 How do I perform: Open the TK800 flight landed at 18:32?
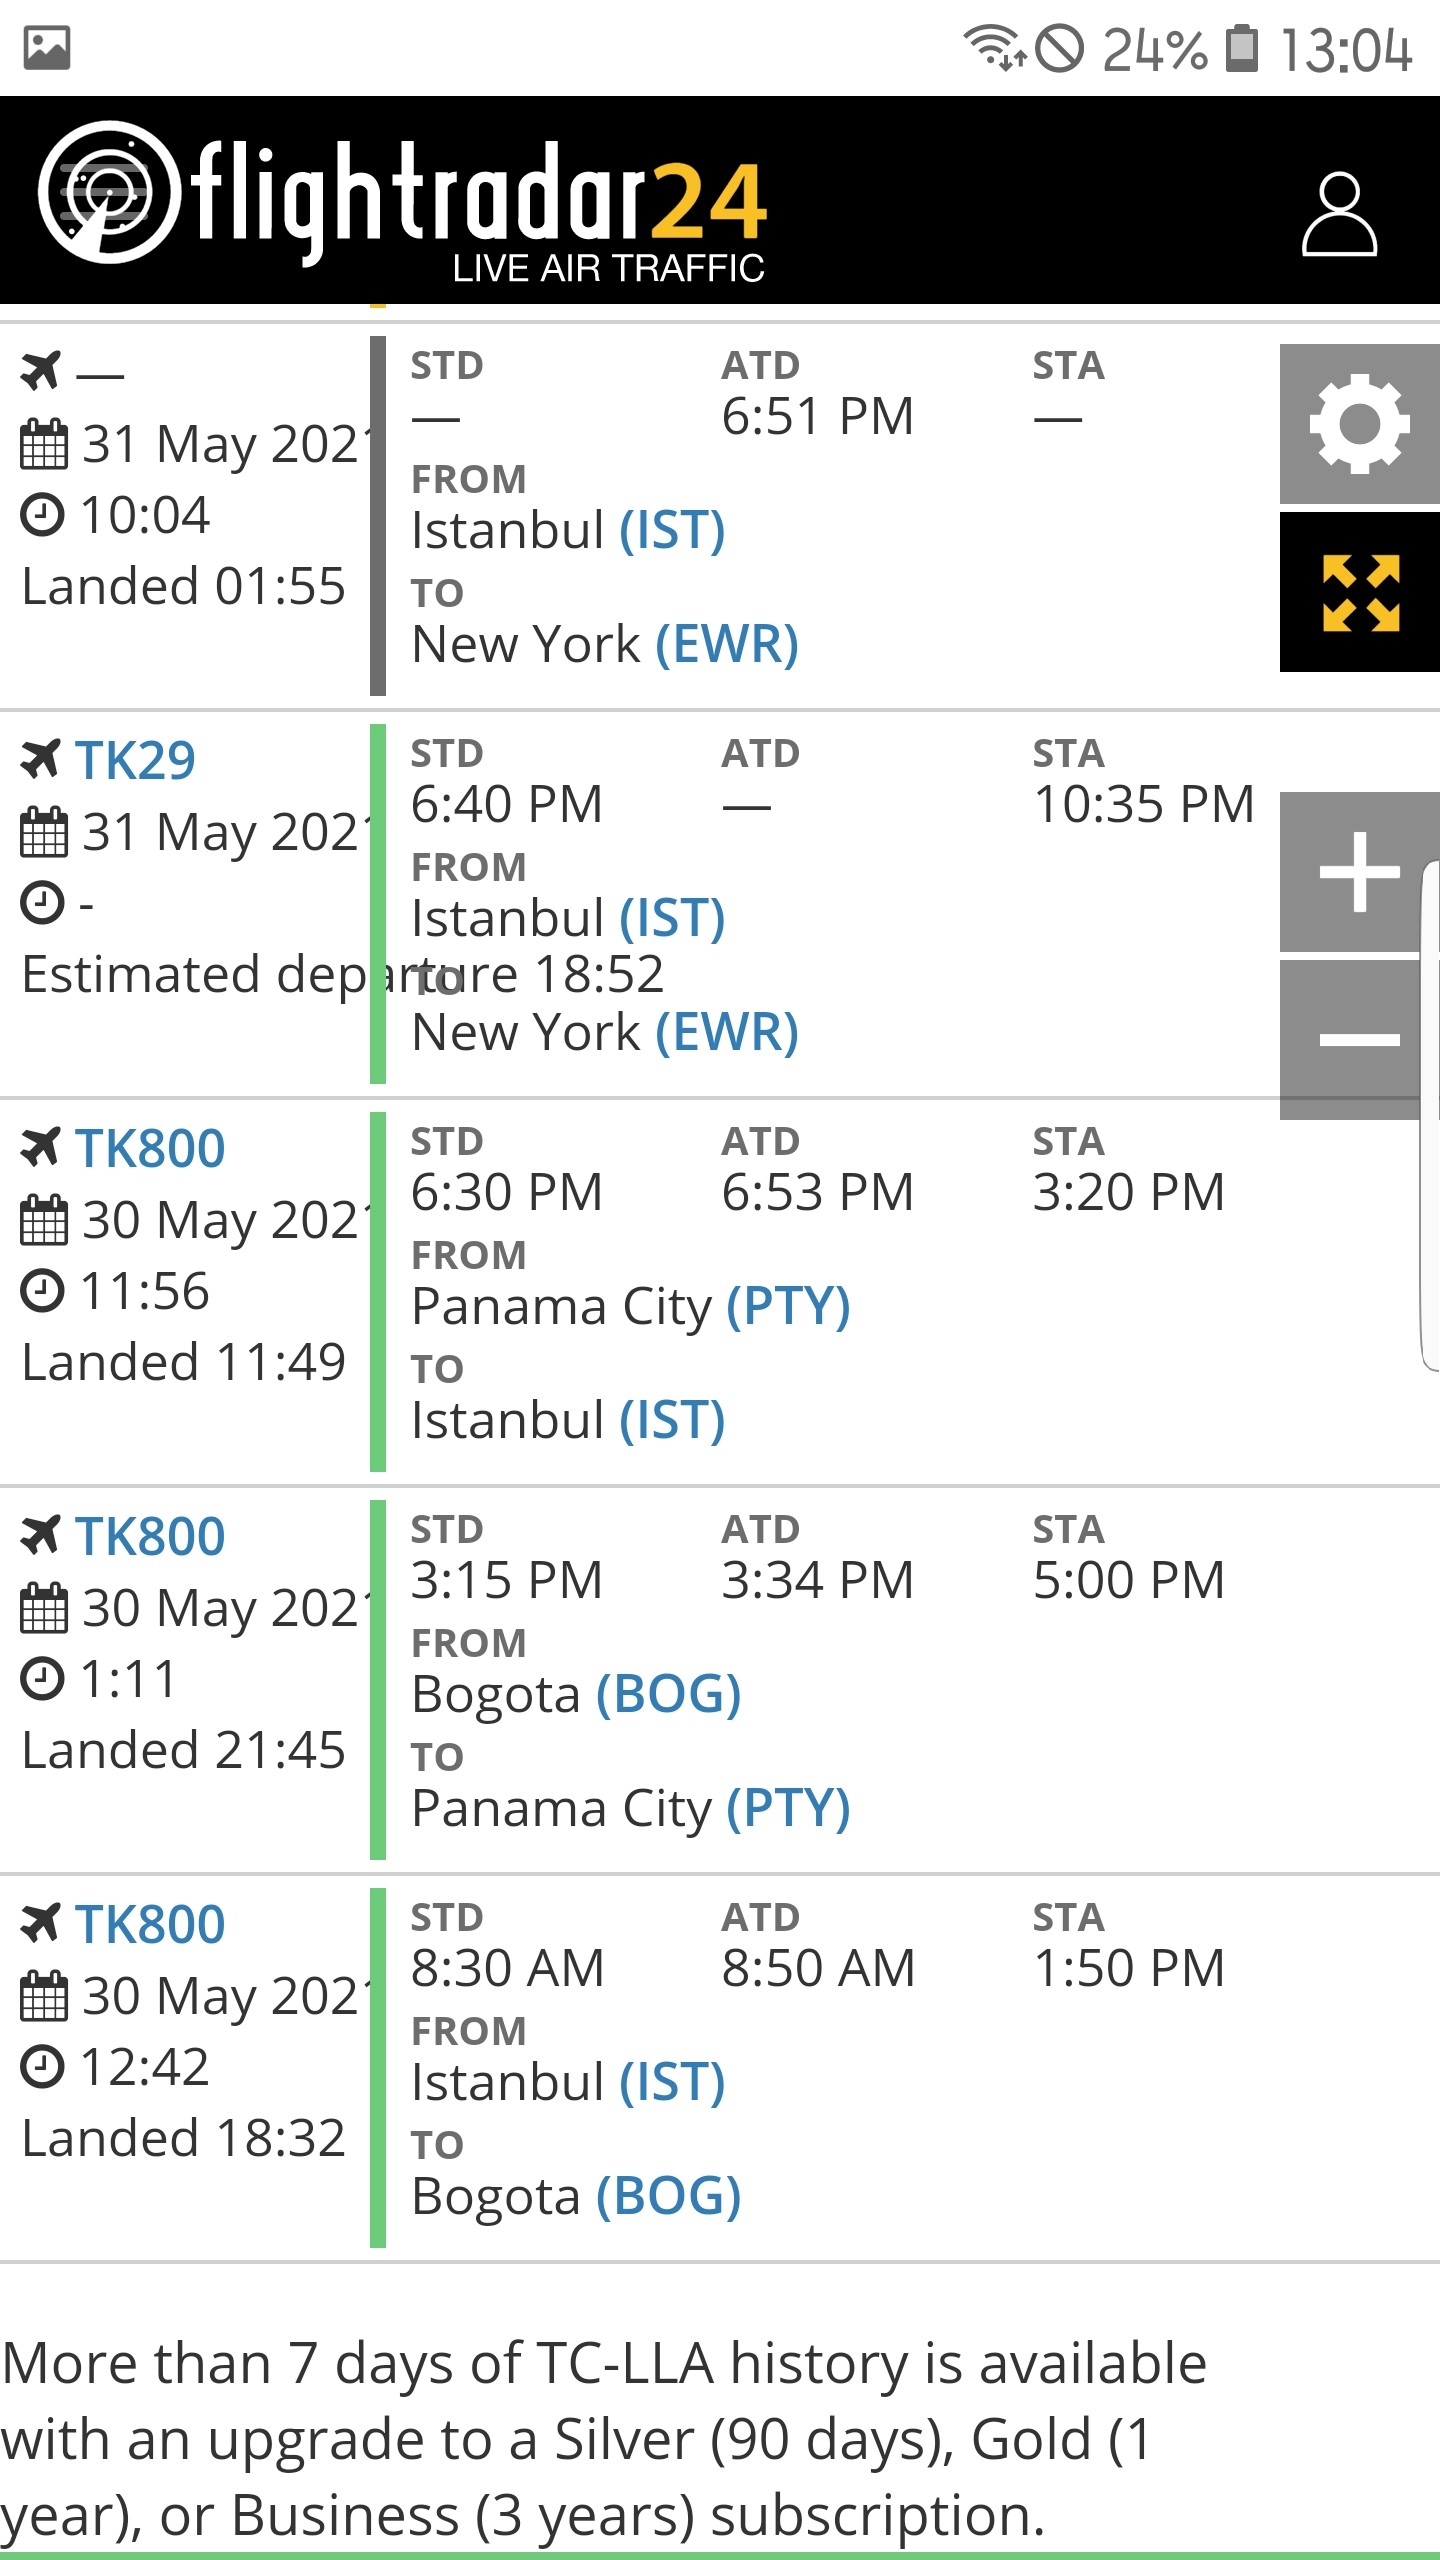tap(150, 1924)
